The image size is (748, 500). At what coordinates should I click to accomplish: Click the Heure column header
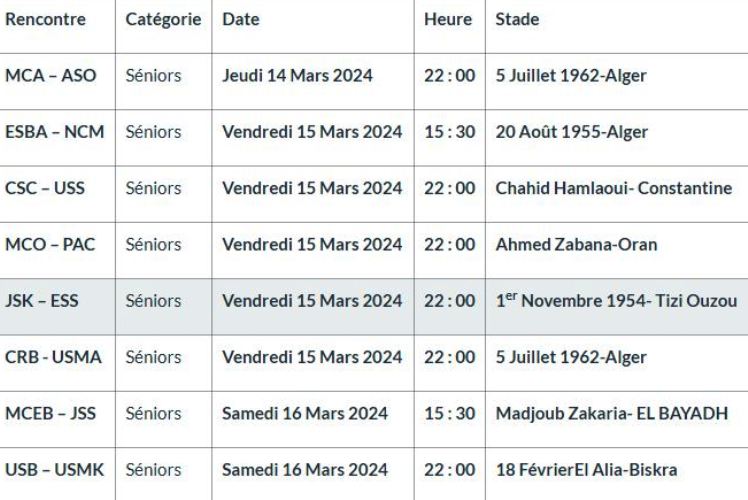pos(448,20)
